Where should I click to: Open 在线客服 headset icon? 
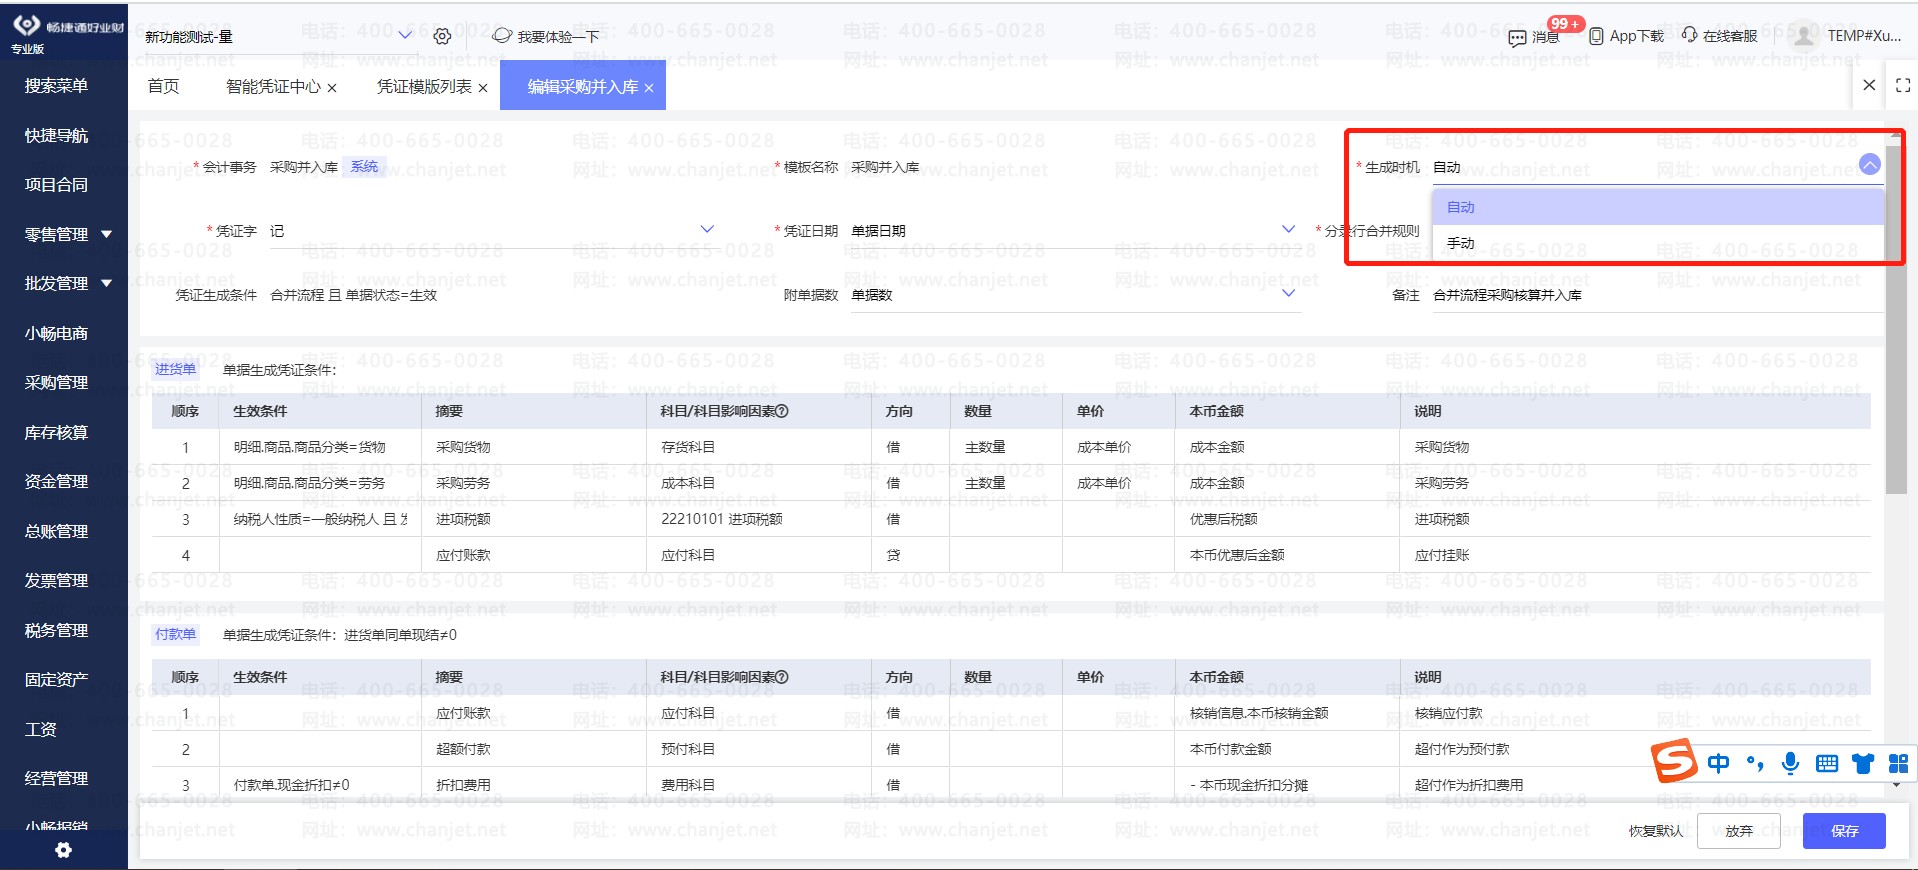click(x=1689, y=35)
